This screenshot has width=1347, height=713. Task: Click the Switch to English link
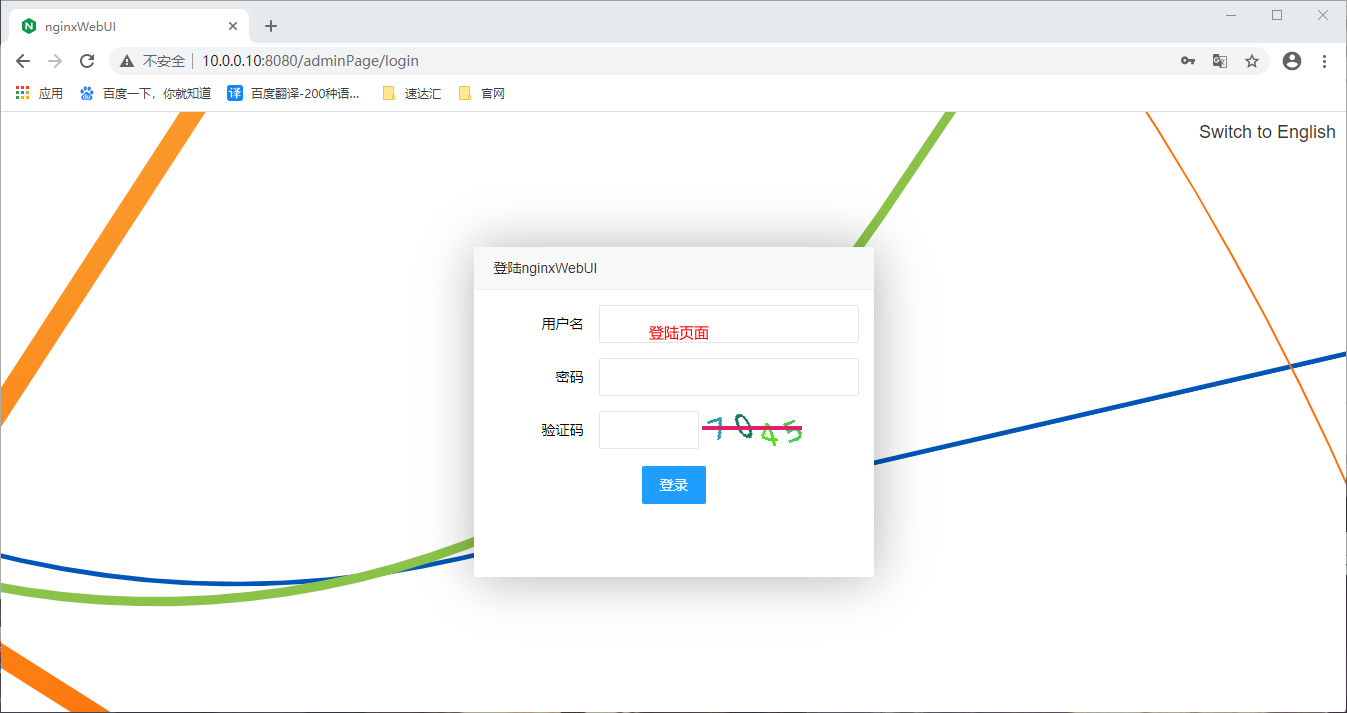tap(1266, 131)
